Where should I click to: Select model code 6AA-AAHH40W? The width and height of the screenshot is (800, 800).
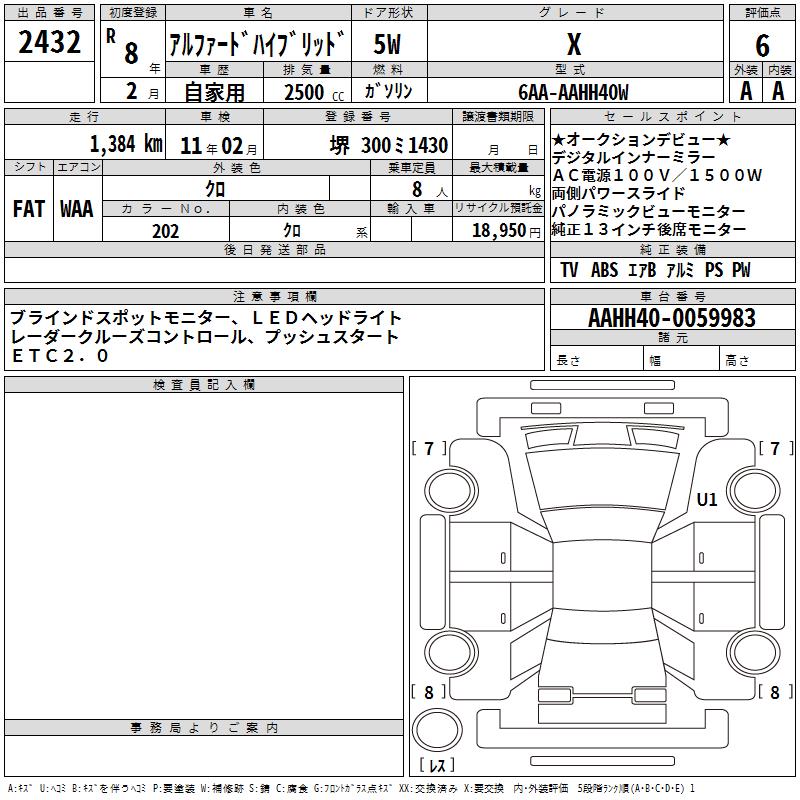[x=573, y=92]
